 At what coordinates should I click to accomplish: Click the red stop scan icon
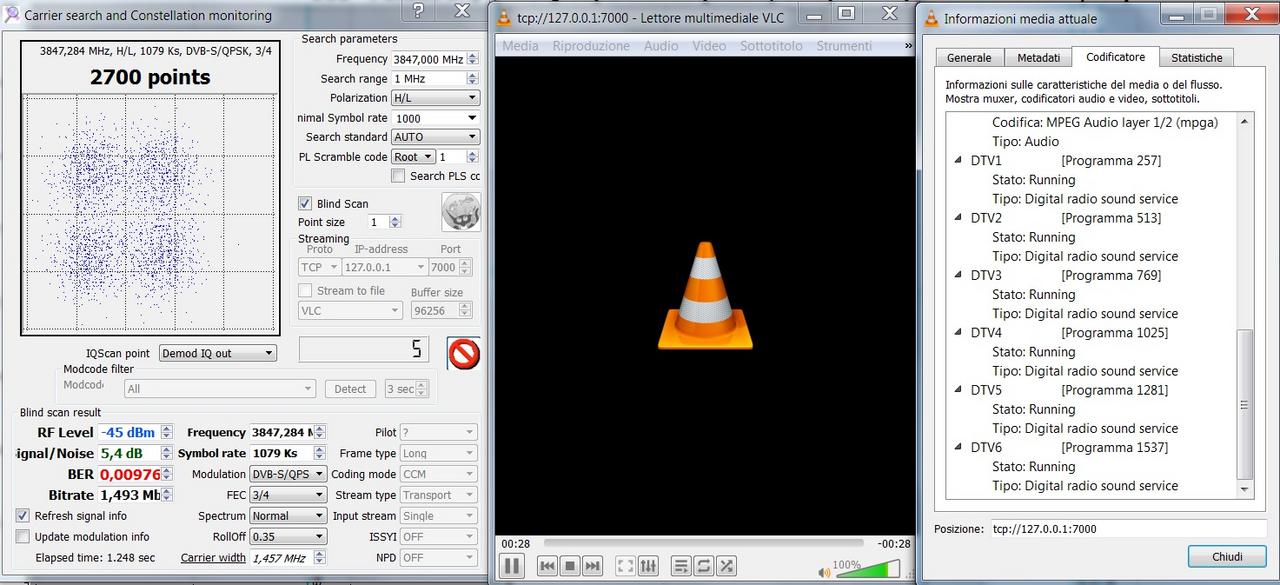click(x=464, y=353)
